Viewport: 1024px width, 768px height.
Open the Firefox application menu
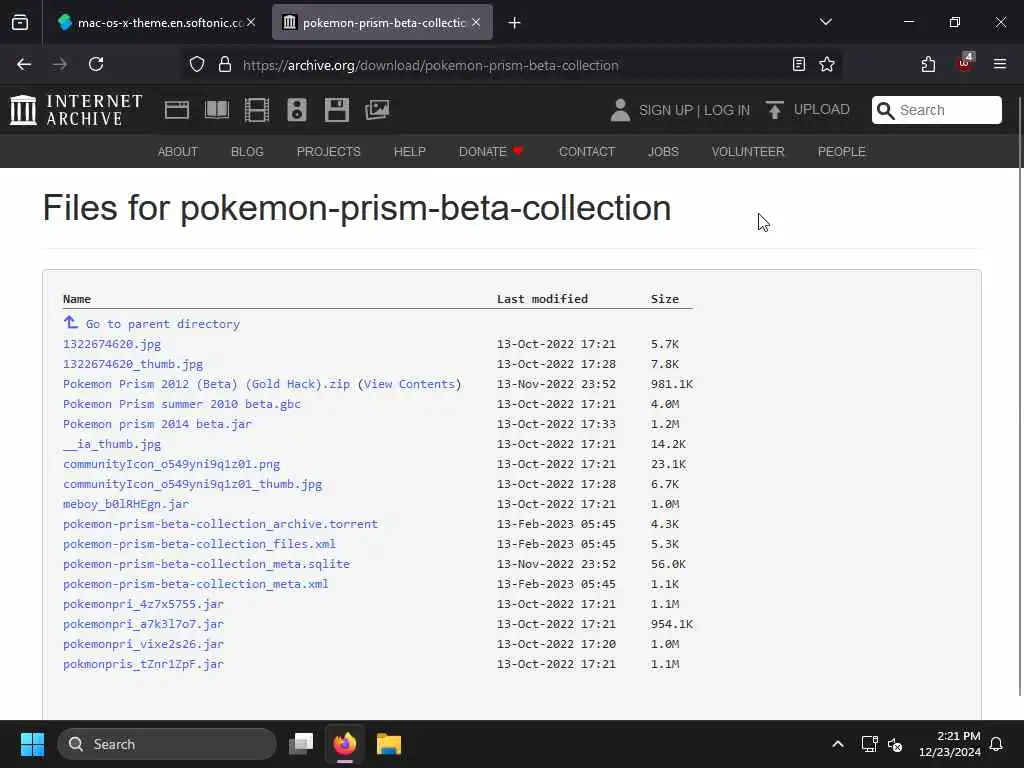pyautogui.click(x=1000, y=64)
